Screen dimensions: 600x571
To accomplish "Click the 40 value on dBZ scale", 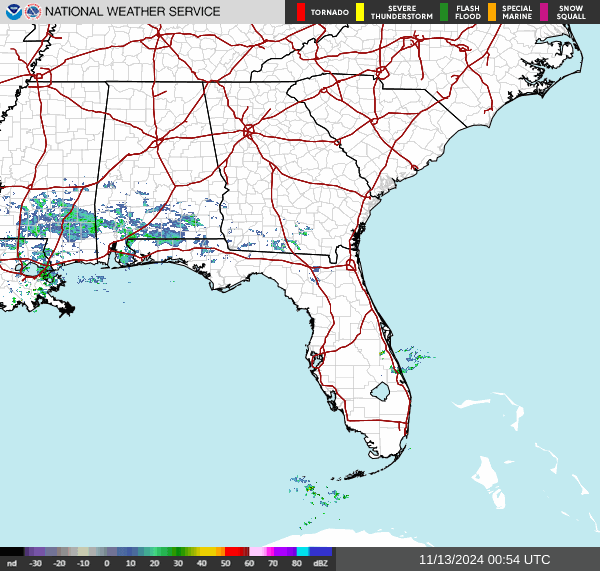I will [x=202, y=563].
